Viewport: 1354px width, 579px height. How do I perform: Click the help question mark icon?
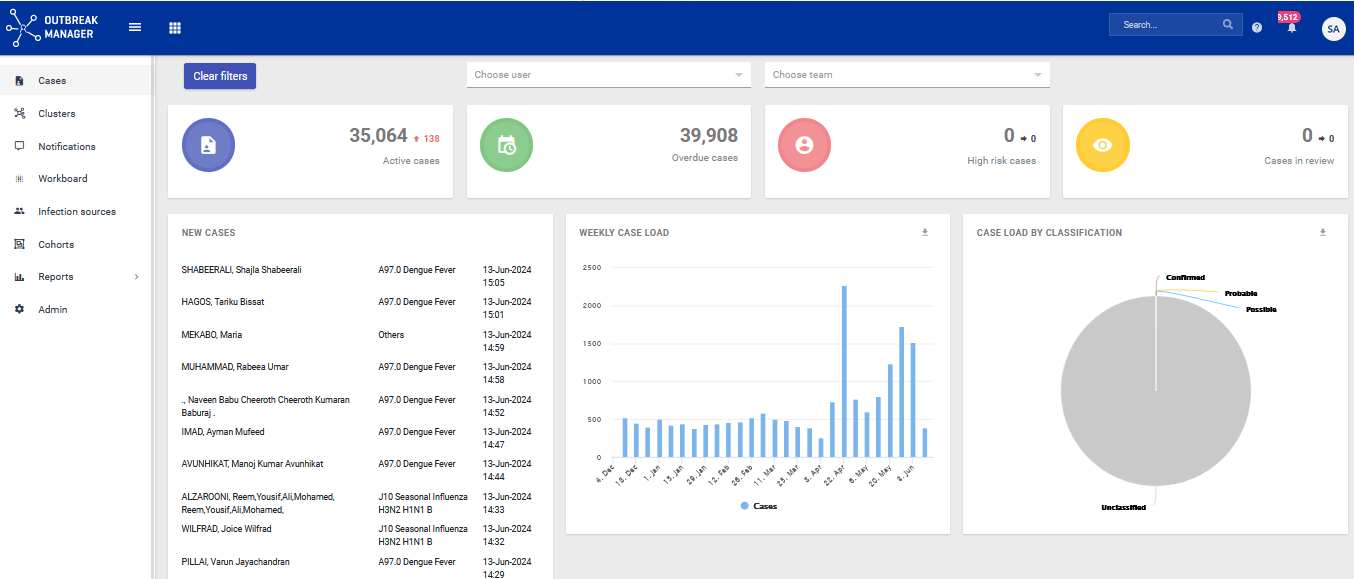[1257, 27]
